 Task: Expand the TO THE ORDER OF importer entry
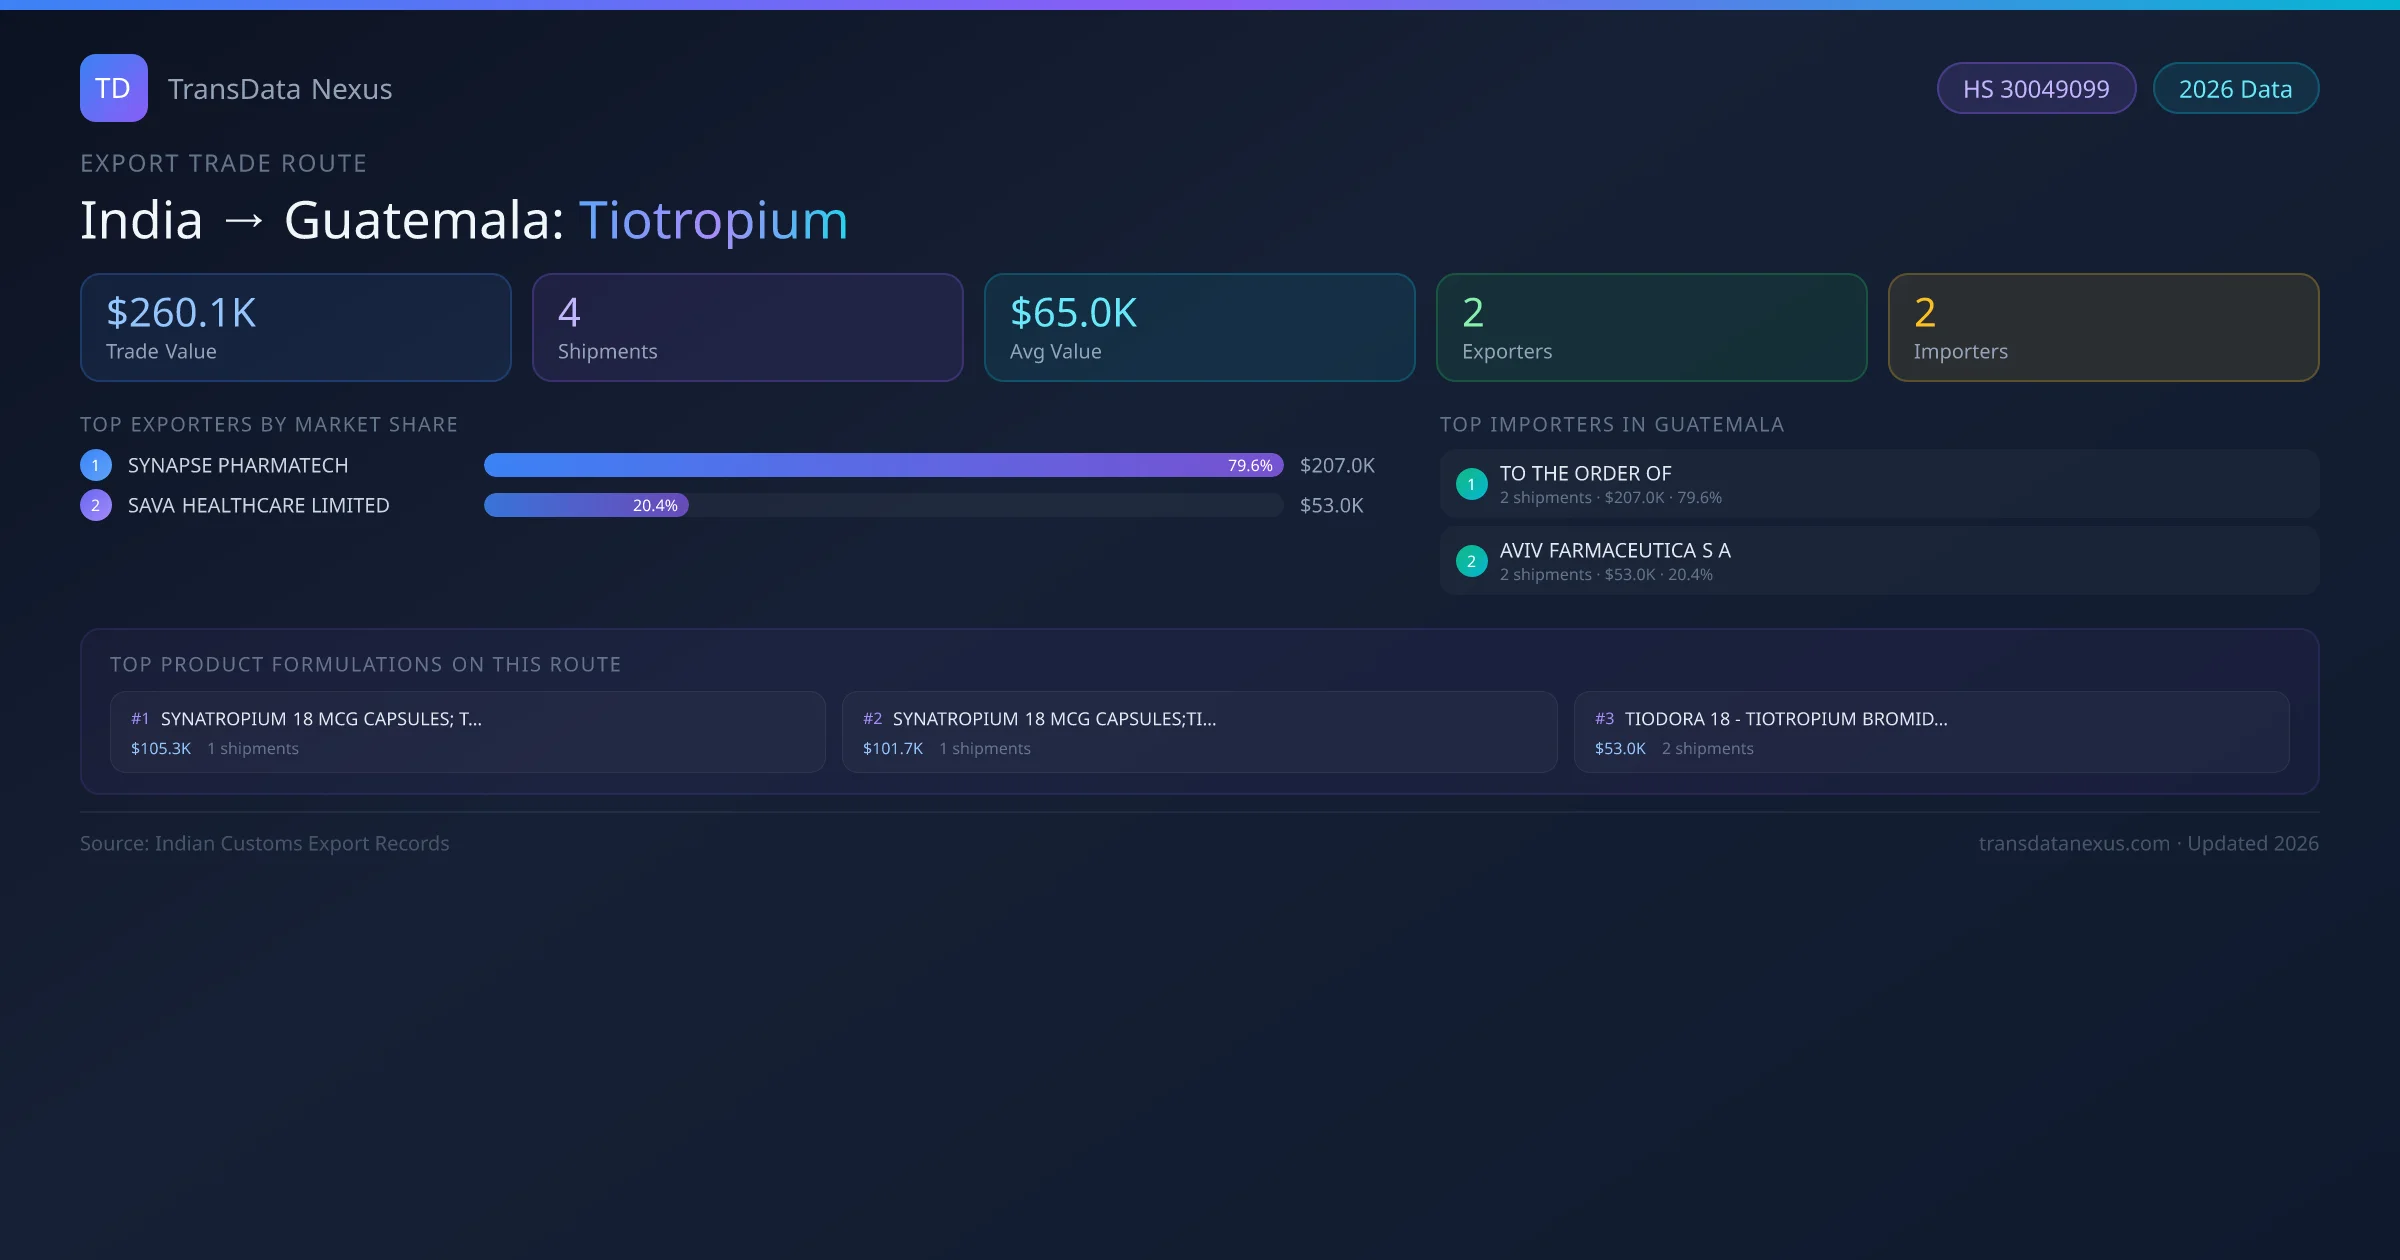coord(1878,483)
